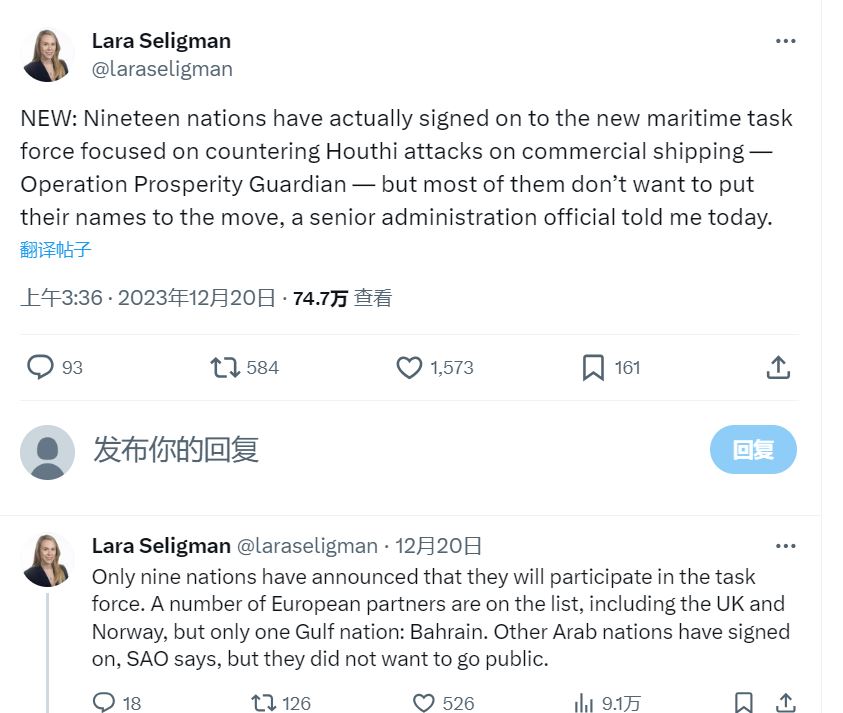The height and width of the screenshot is (713, 843).
Task: Open the more options menu on main tweet
Action: (786, 41)
